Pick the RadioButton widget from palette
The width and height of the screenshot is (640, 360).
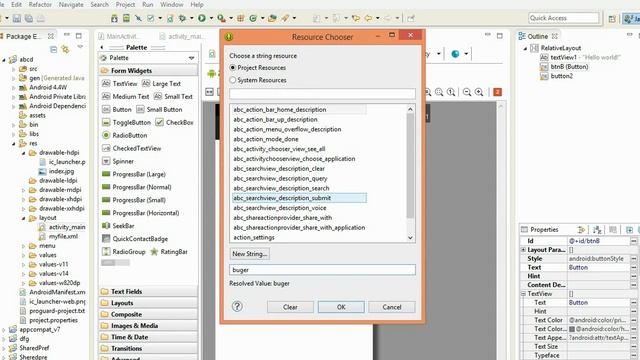[x=124, y=135]
